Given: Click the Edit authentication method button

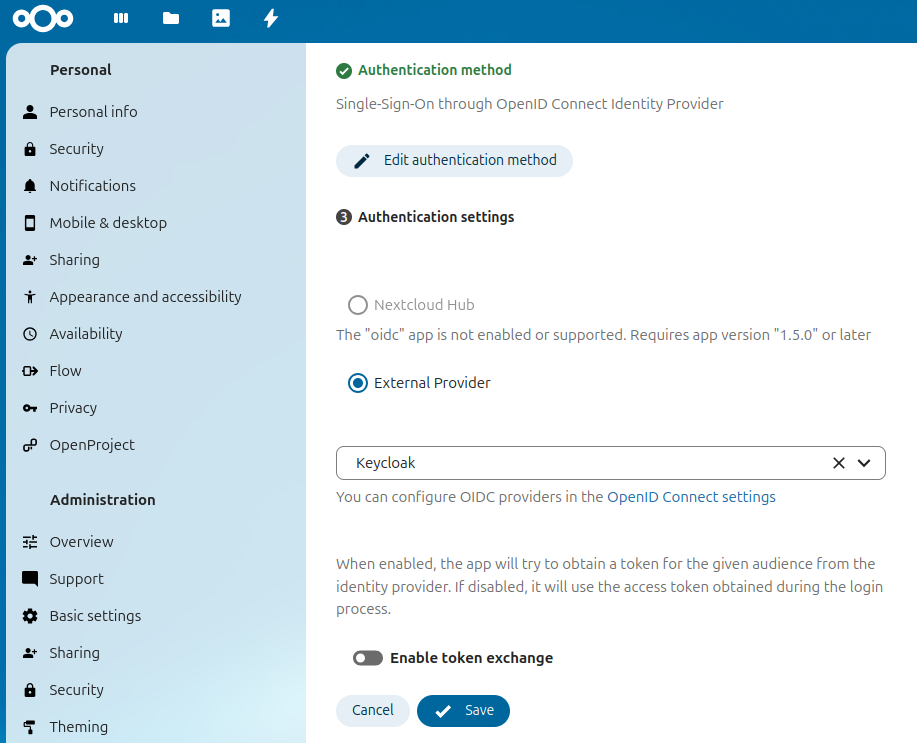Looking at the screenshot, I should tap(454, 160).
